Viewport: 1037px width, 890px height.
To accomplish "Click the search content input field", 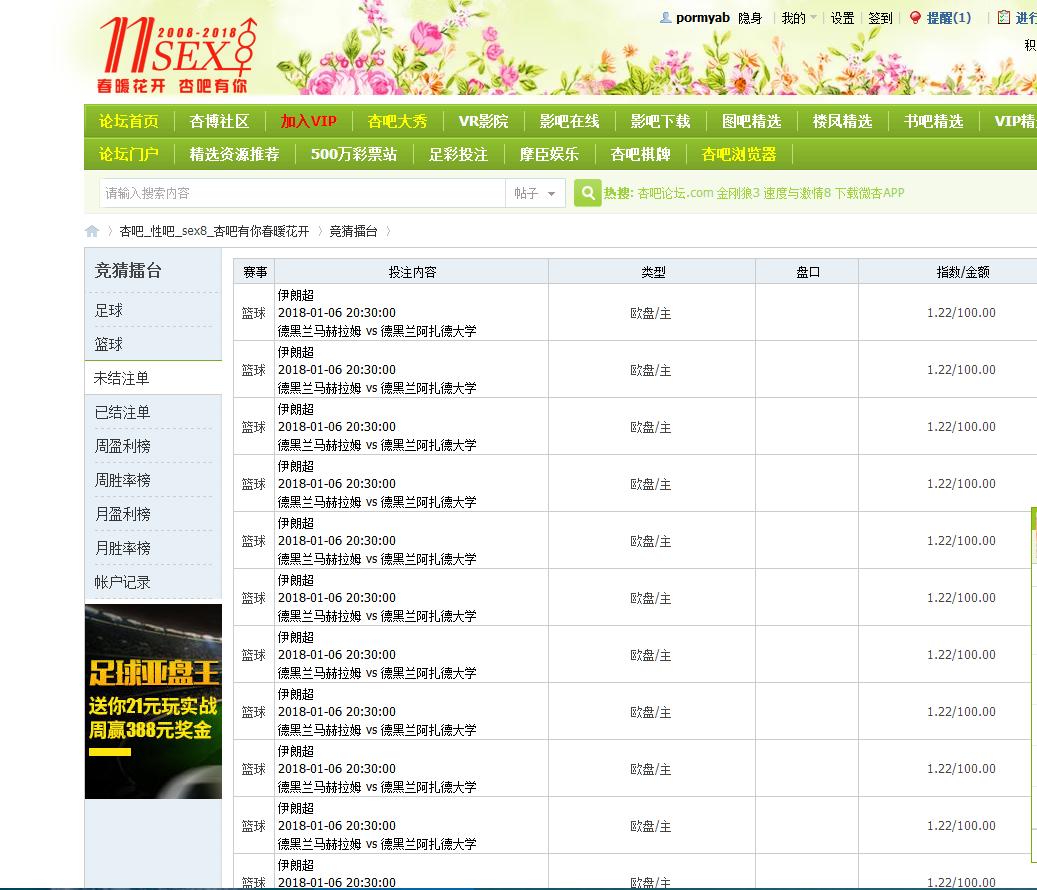I will click(302, 193).
